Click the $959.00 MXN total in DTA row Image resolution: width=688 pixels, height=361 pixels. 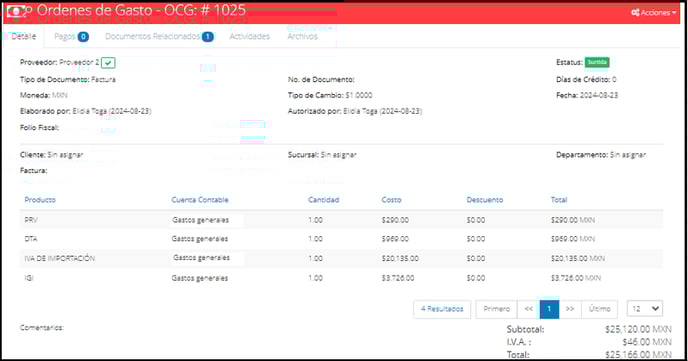[x=573, y=239]
